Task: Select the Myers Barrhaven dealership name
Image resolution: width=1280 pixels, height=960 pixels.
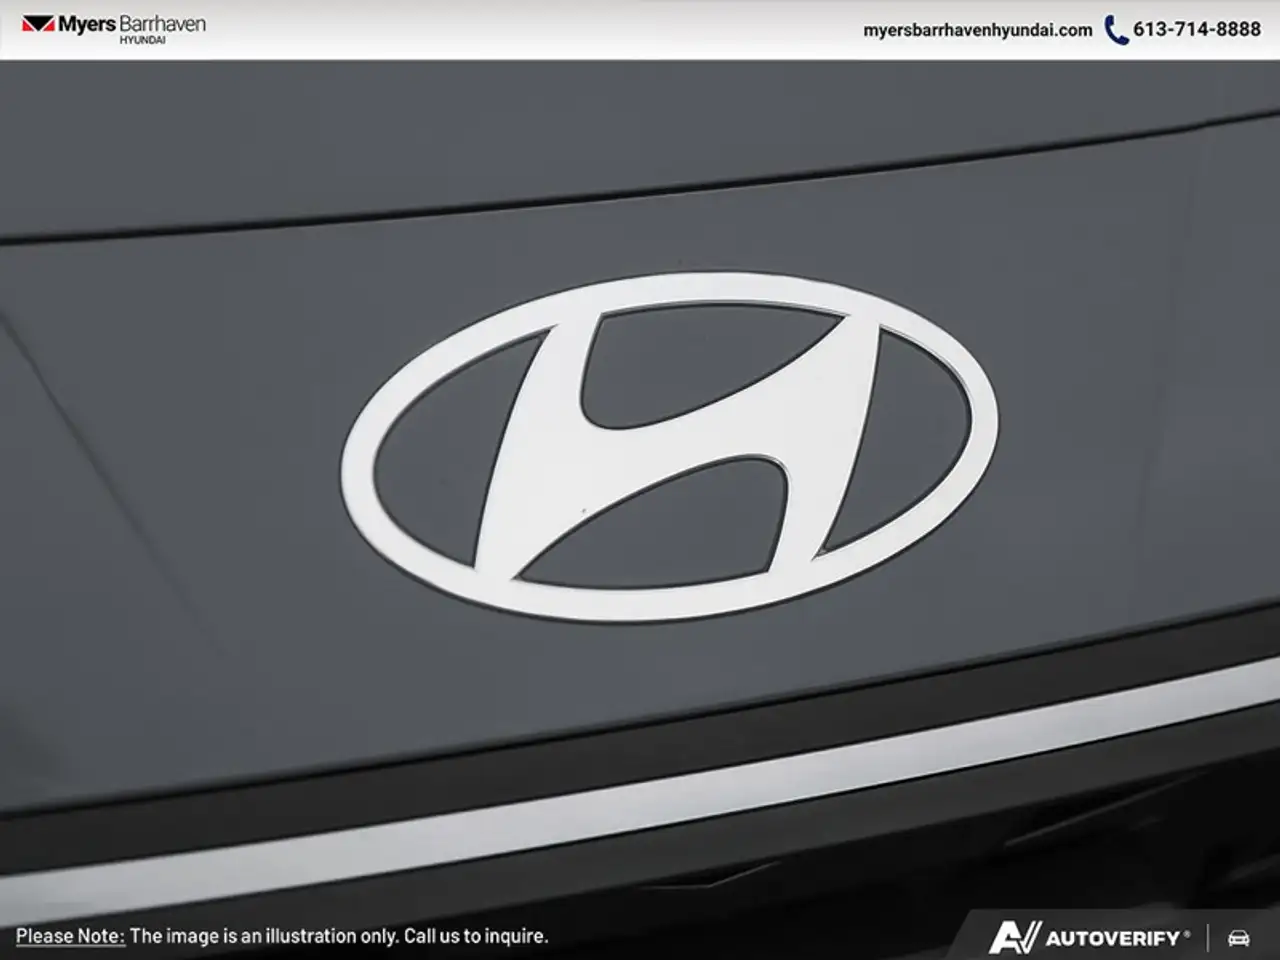Action: point(132,24)
